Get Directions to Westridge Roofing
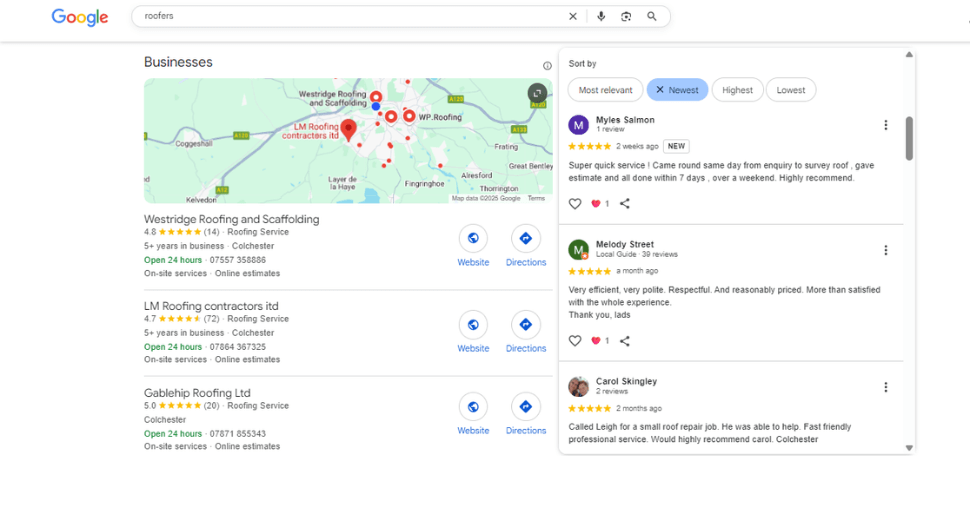The image size is (970, 517). tap(525, 239)
